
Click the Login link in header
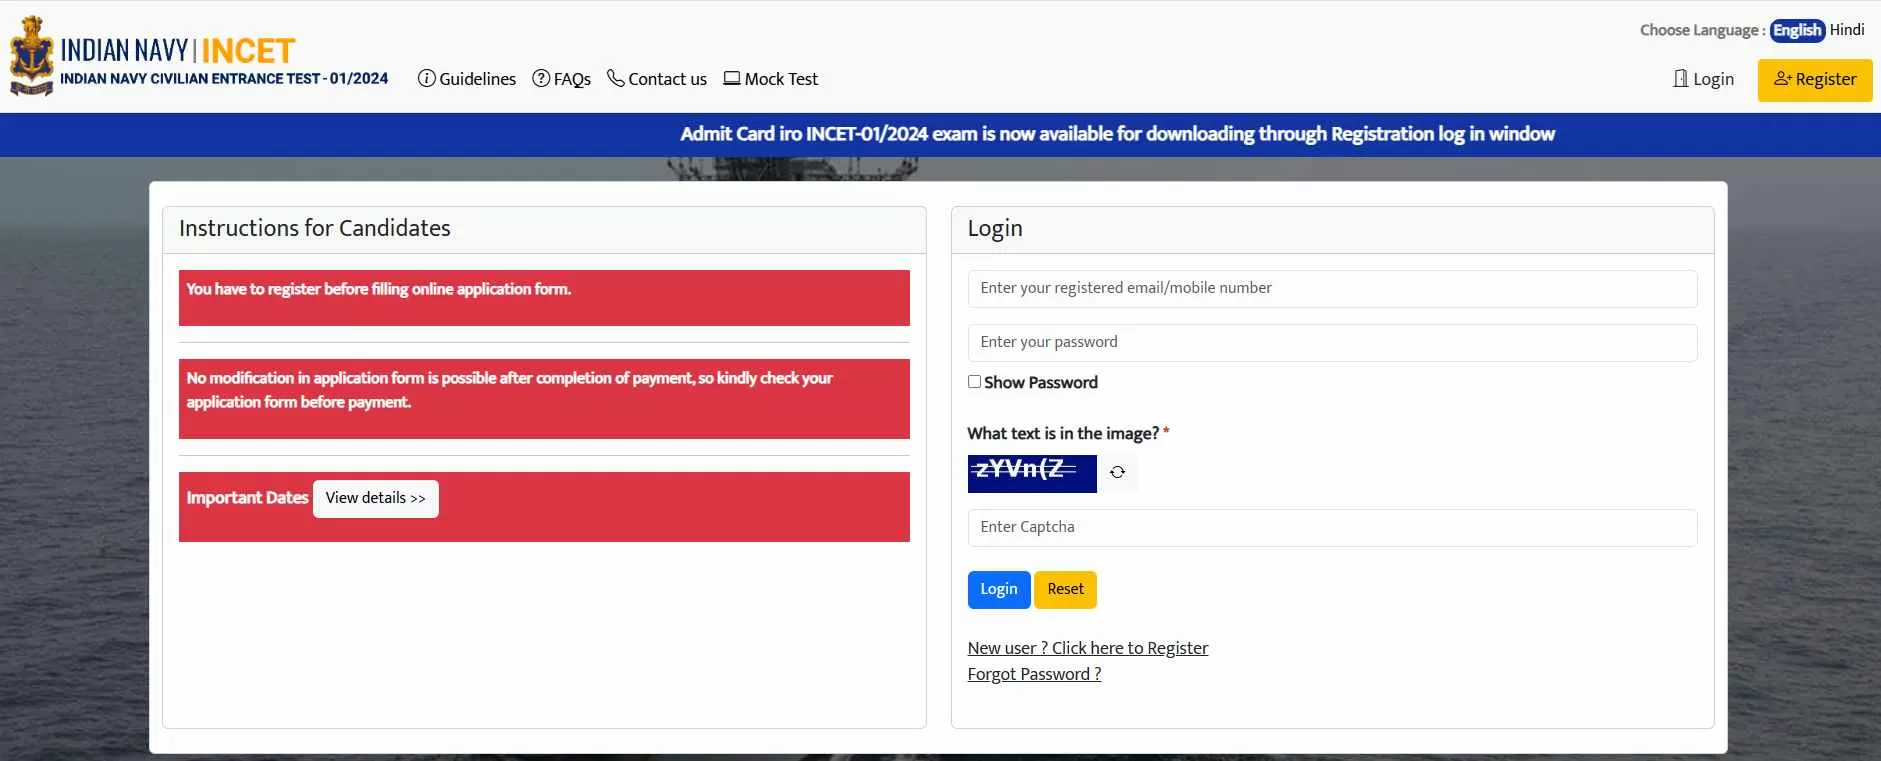(1704, 79)
